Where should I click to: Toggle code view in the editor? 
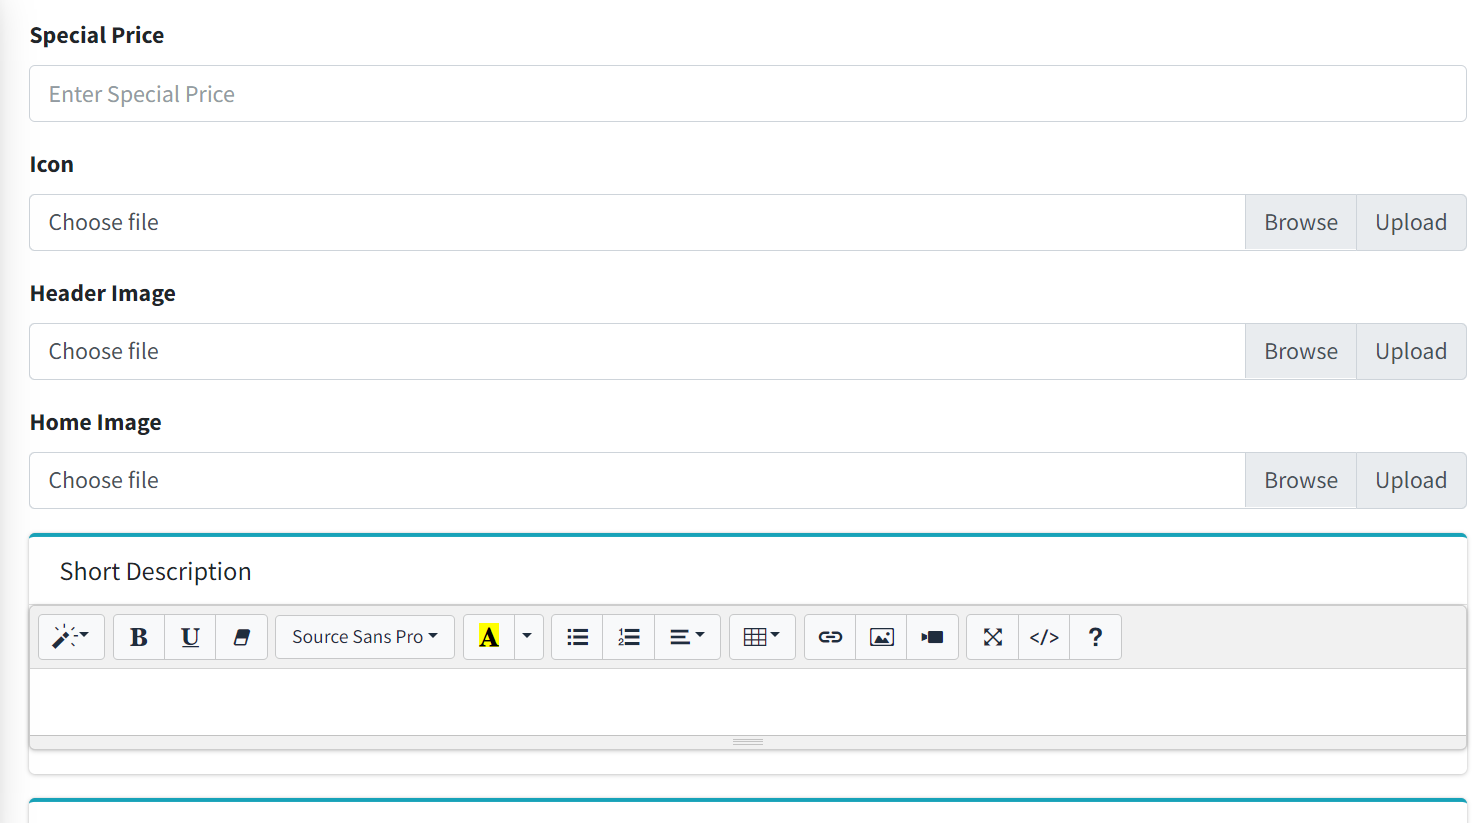pyautogui.click(x=1044, y=637)
